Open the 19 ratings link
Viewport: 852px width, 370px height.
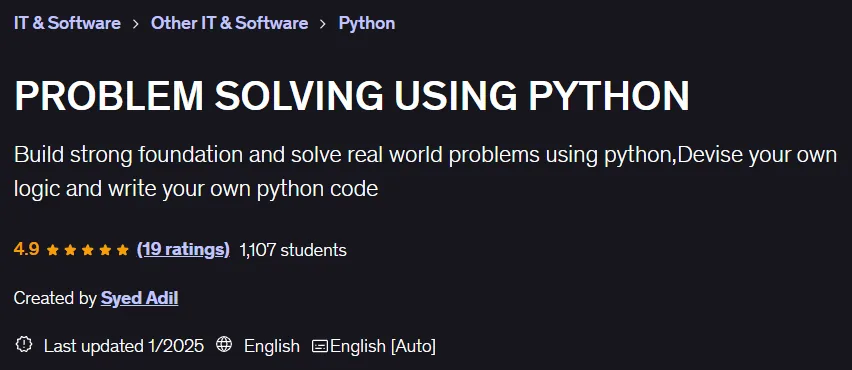[183, 249]
